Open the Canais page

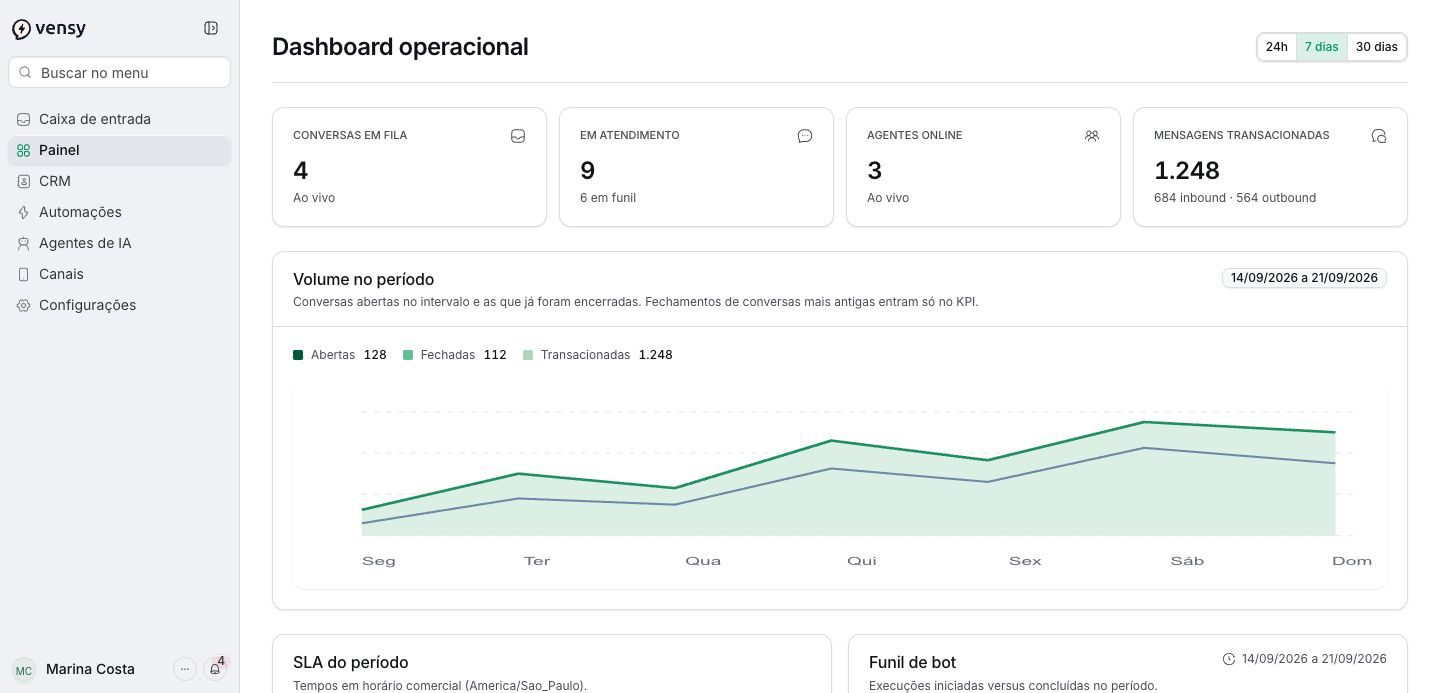pos(119,274)
